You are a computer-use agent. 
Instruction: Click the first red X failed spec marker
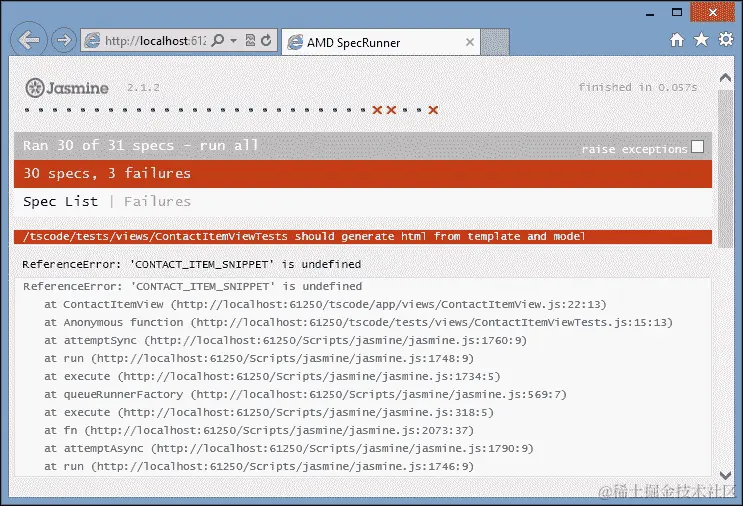coord(377,110)
